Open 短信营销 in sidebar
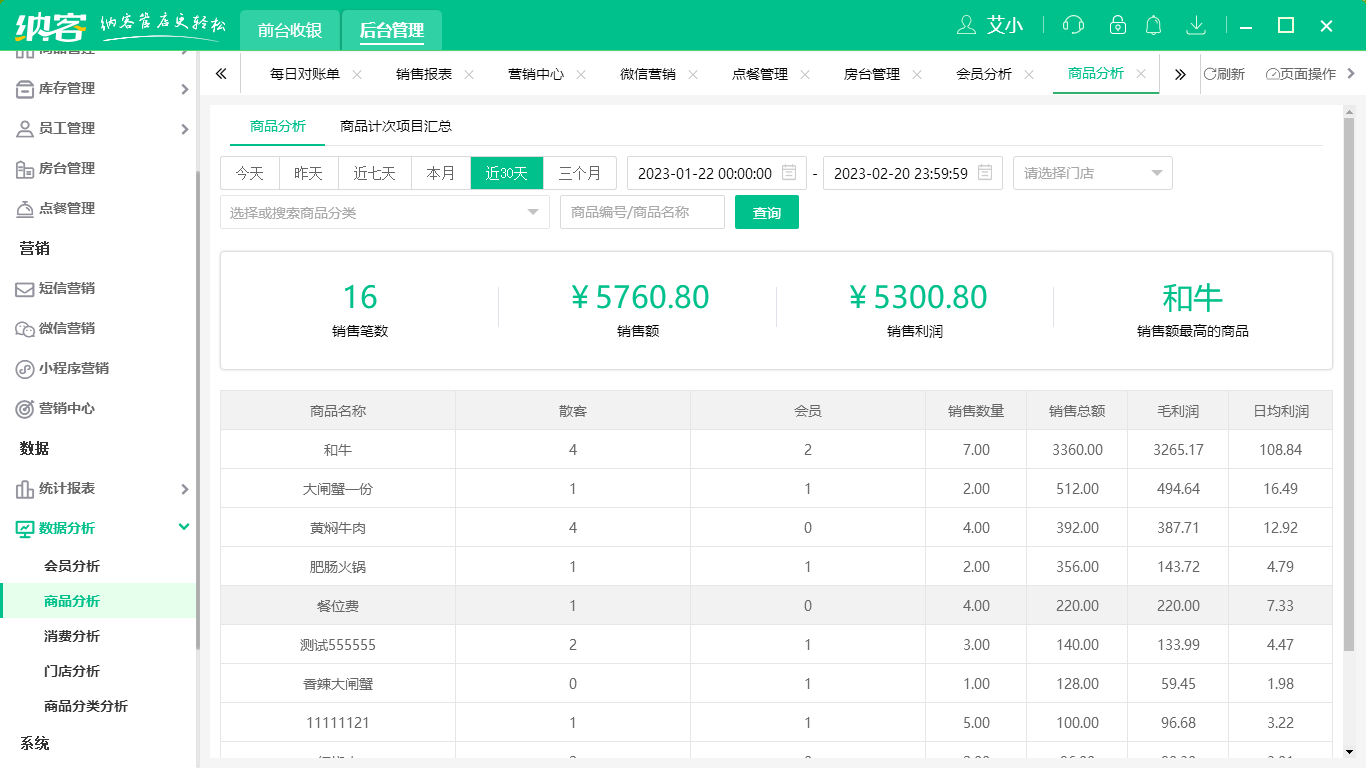Viewport: 1366px width, 768px height. point(67,288)
